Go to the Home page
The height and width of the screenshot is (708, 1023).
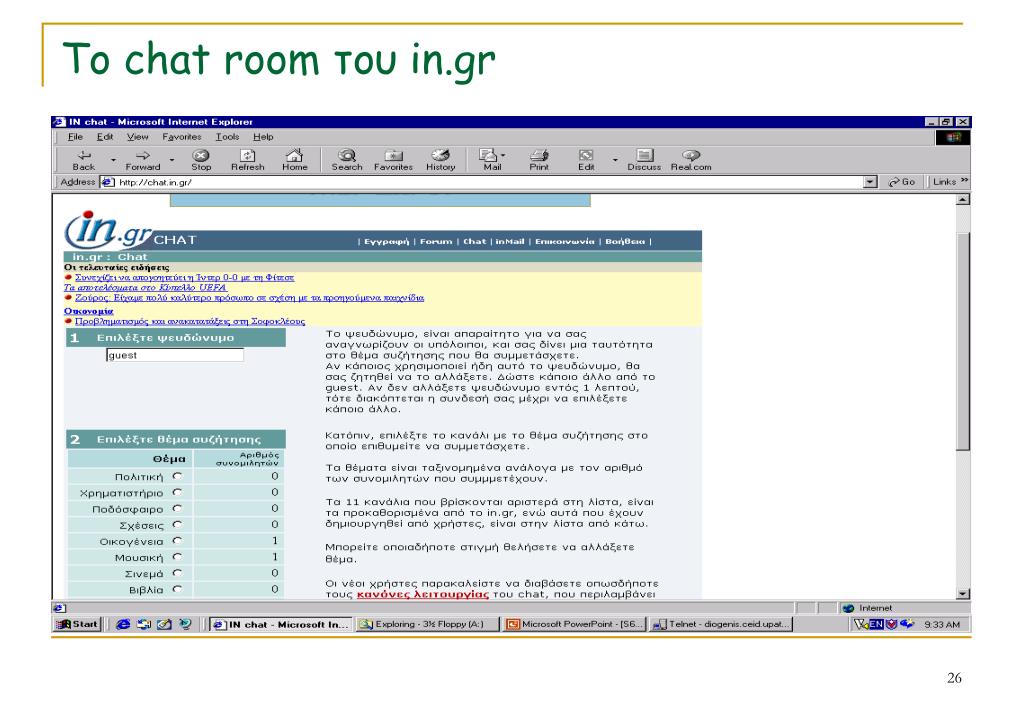coord(294,160)
